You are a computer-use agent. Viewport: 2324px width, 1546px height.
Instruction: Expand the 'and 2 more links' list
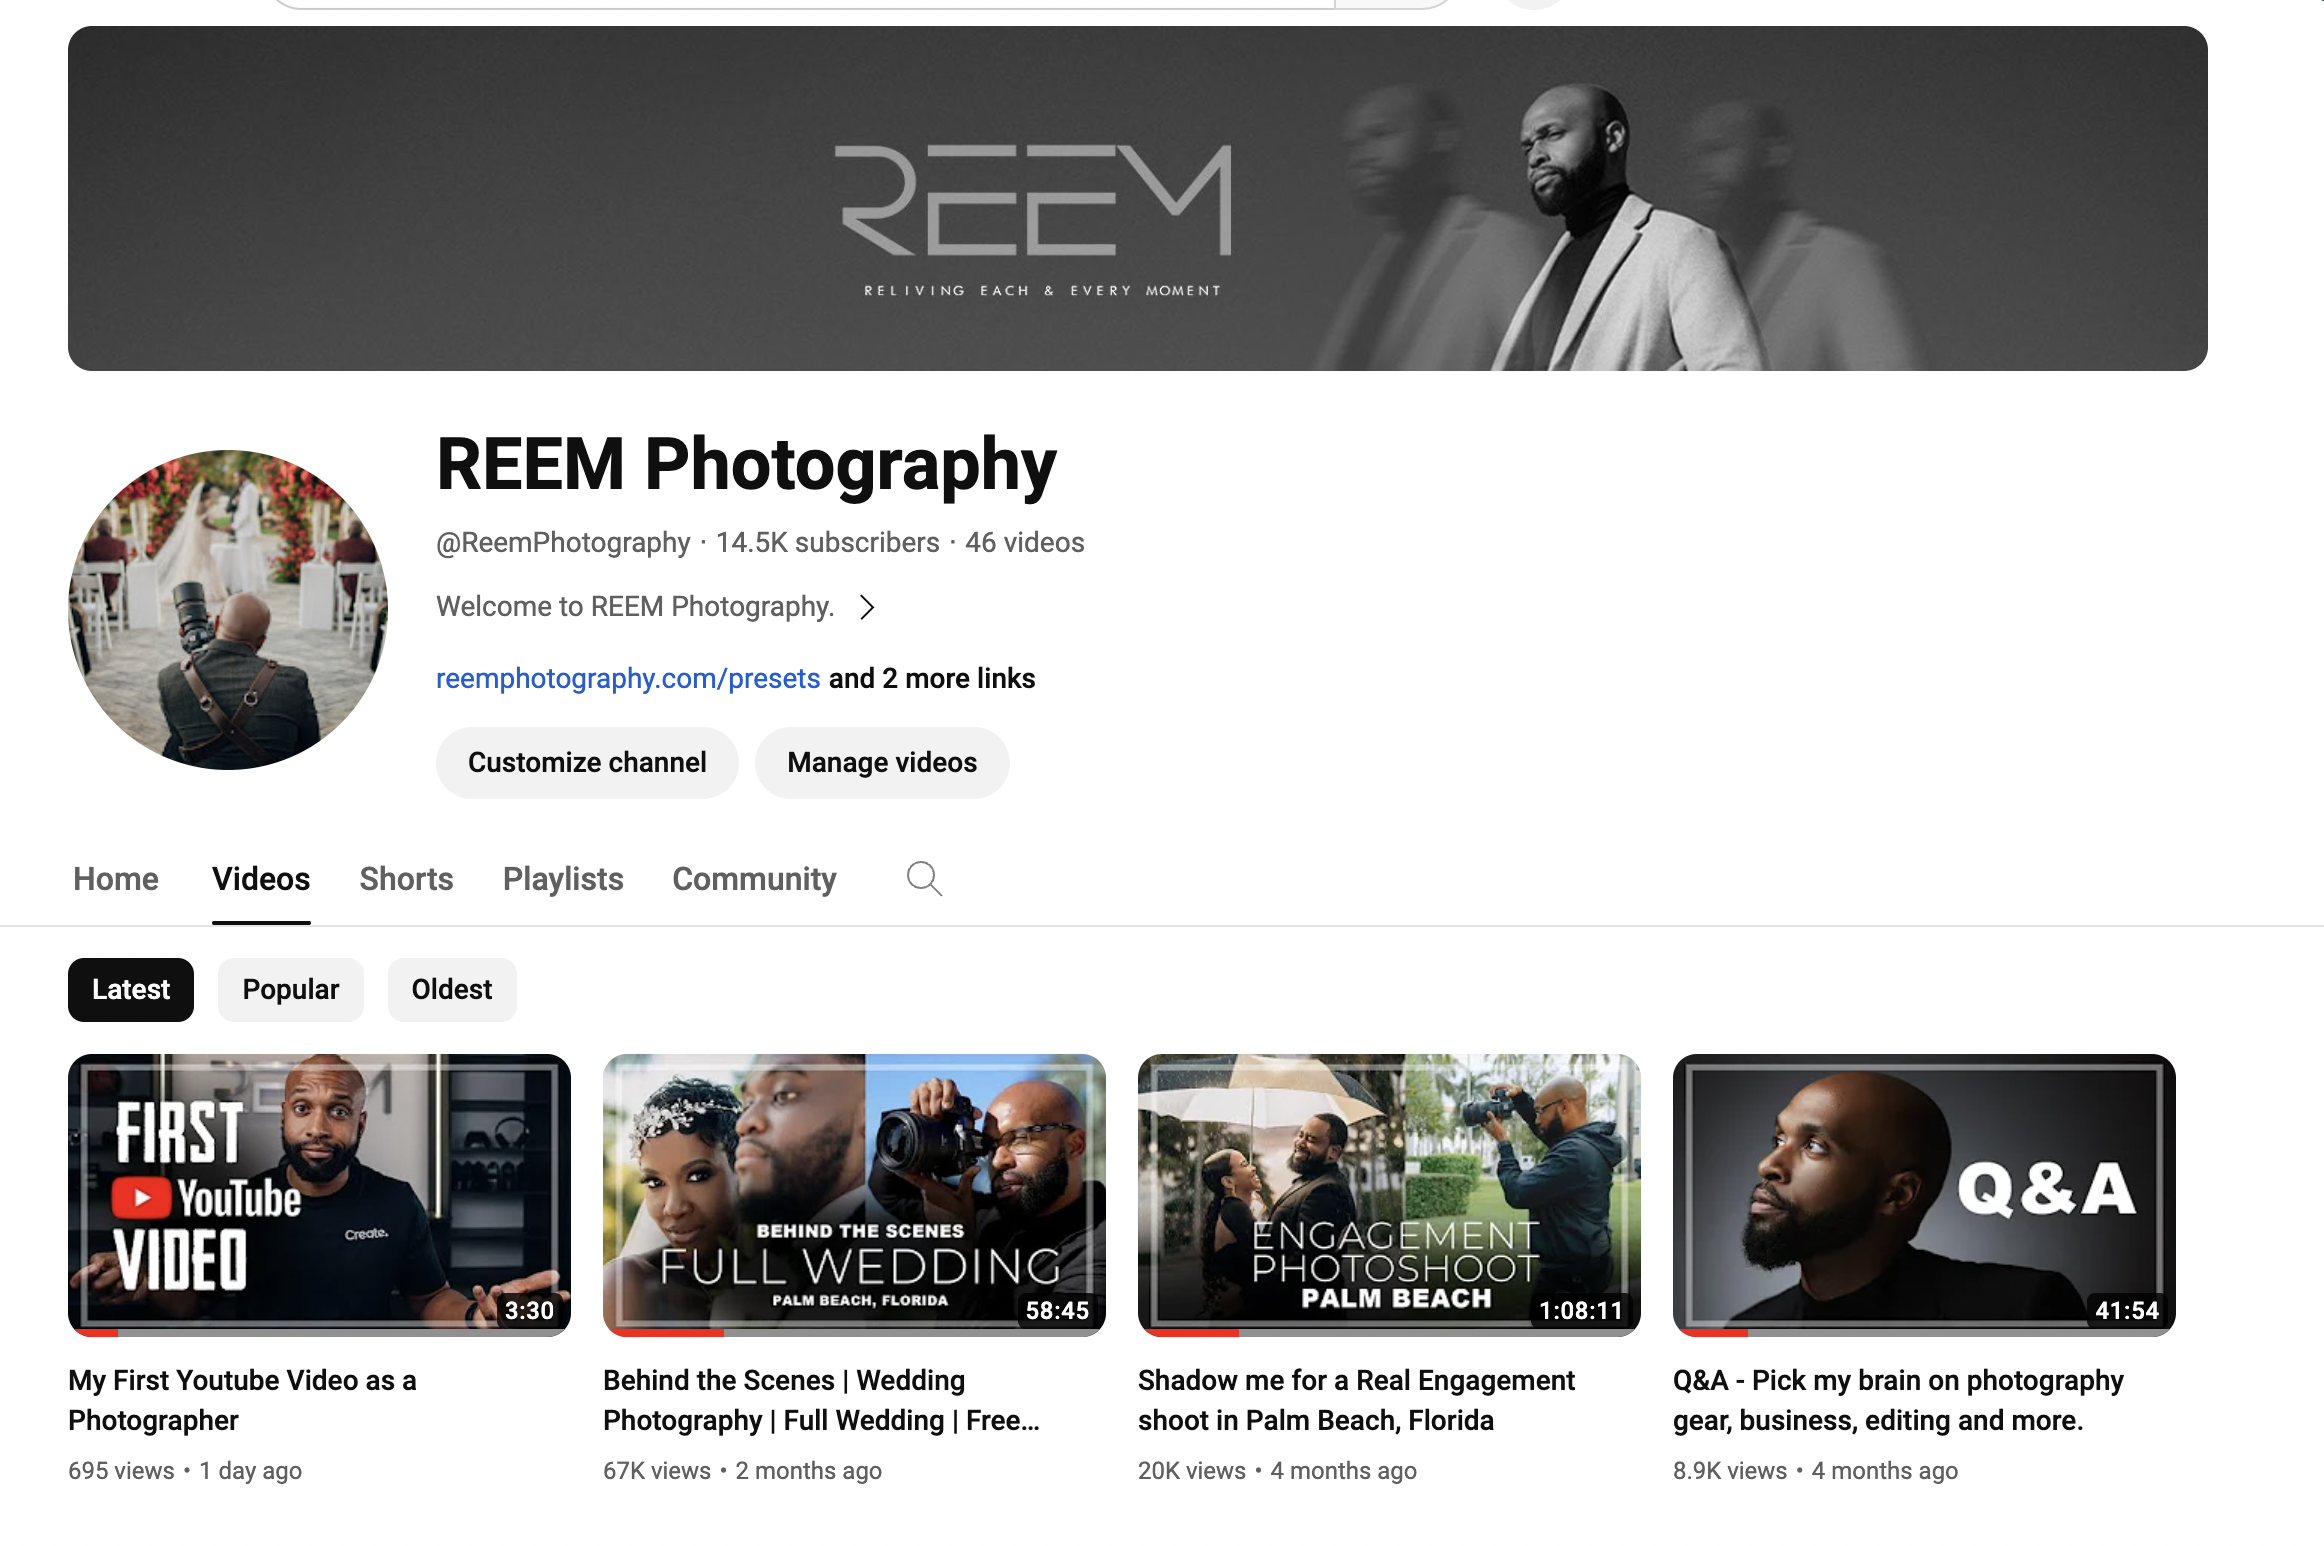pos(931,678)
